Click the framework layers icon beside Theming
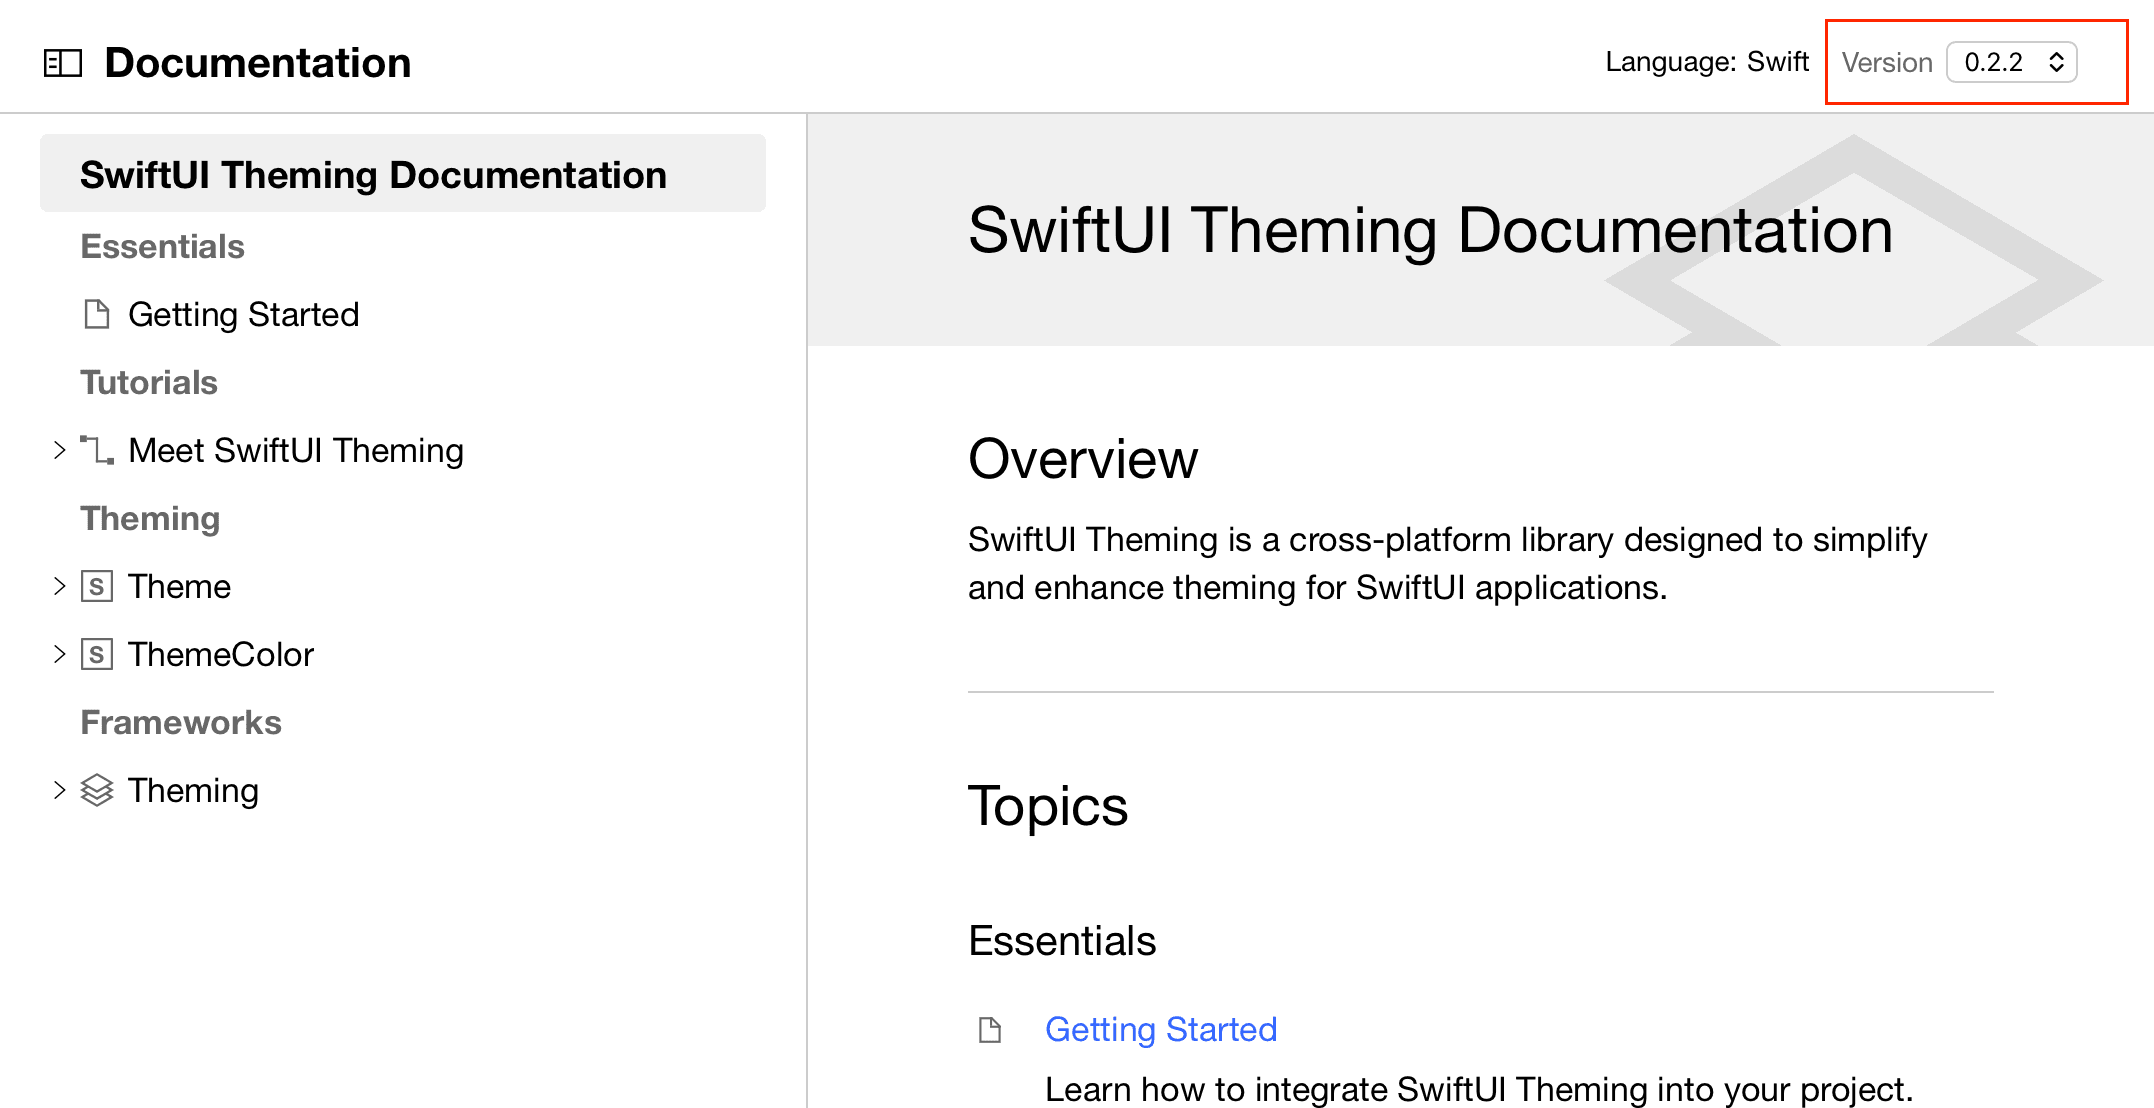Image resolution: width=2154 pixels, height=1108 pixels. coord(97,790)
